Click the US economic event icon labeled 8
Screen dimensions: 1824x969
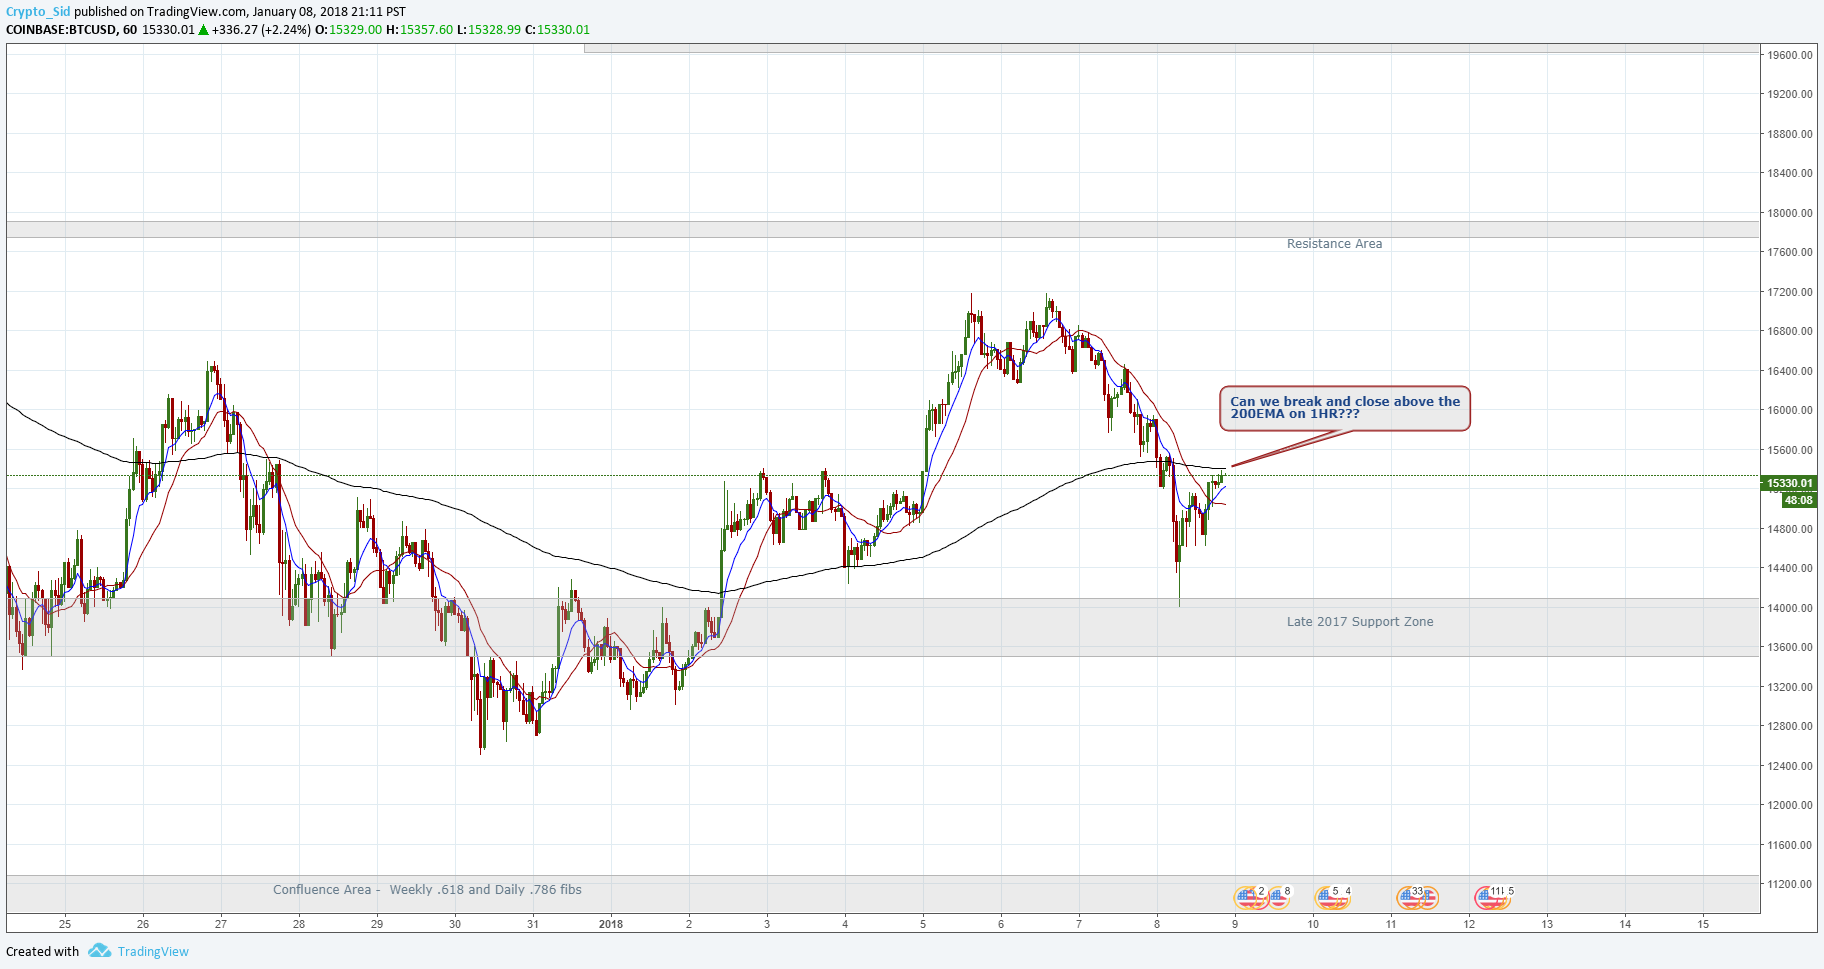coord(1278,898)
